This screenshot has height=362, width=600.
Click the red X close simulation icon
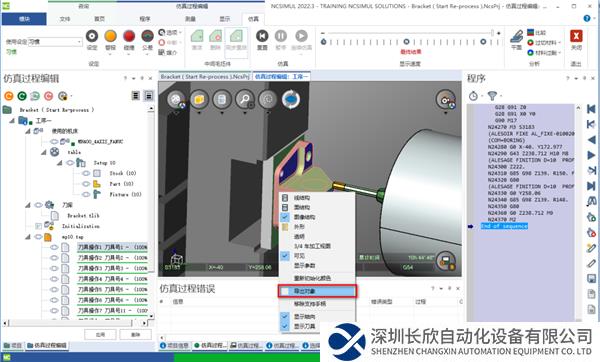point(576,36)
